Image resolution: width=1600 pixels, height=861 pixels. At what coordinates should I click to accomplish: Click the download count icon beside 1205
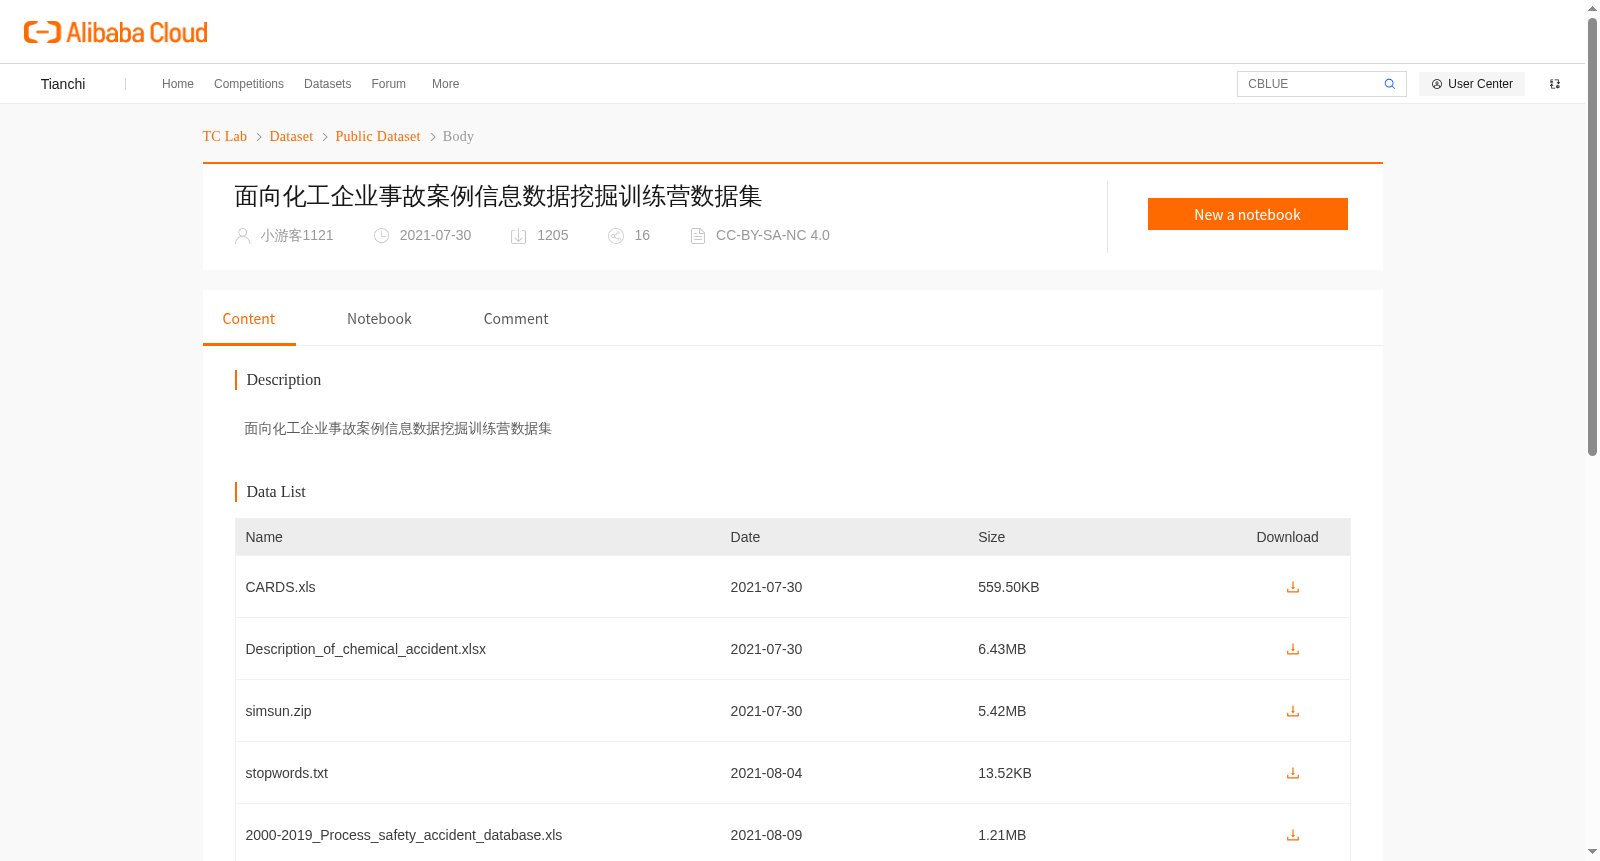518,236
